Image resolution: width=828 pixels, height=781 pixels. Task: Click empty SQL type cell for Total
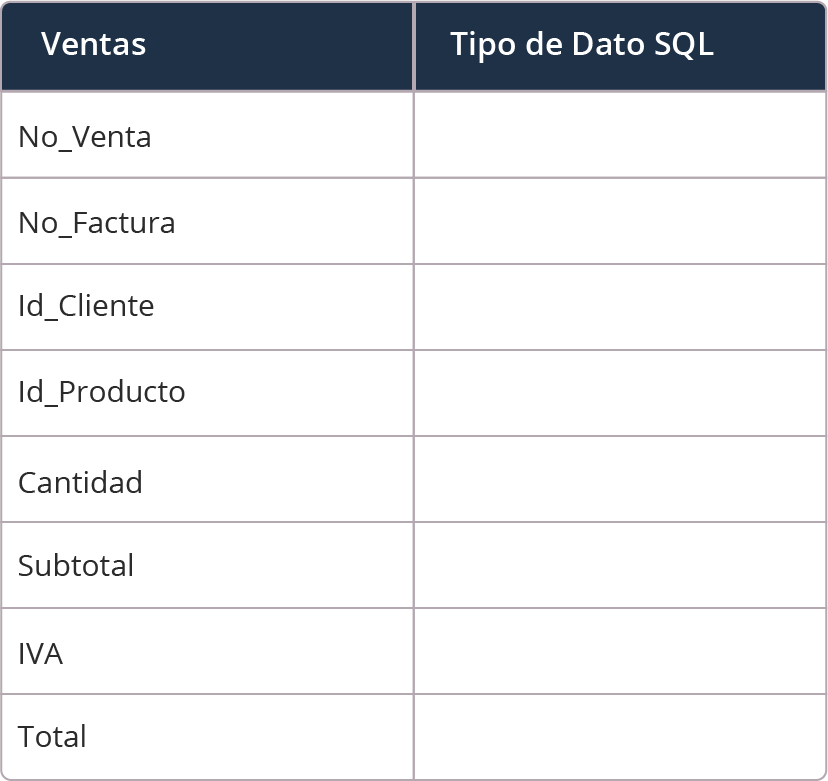click(620, 737)
